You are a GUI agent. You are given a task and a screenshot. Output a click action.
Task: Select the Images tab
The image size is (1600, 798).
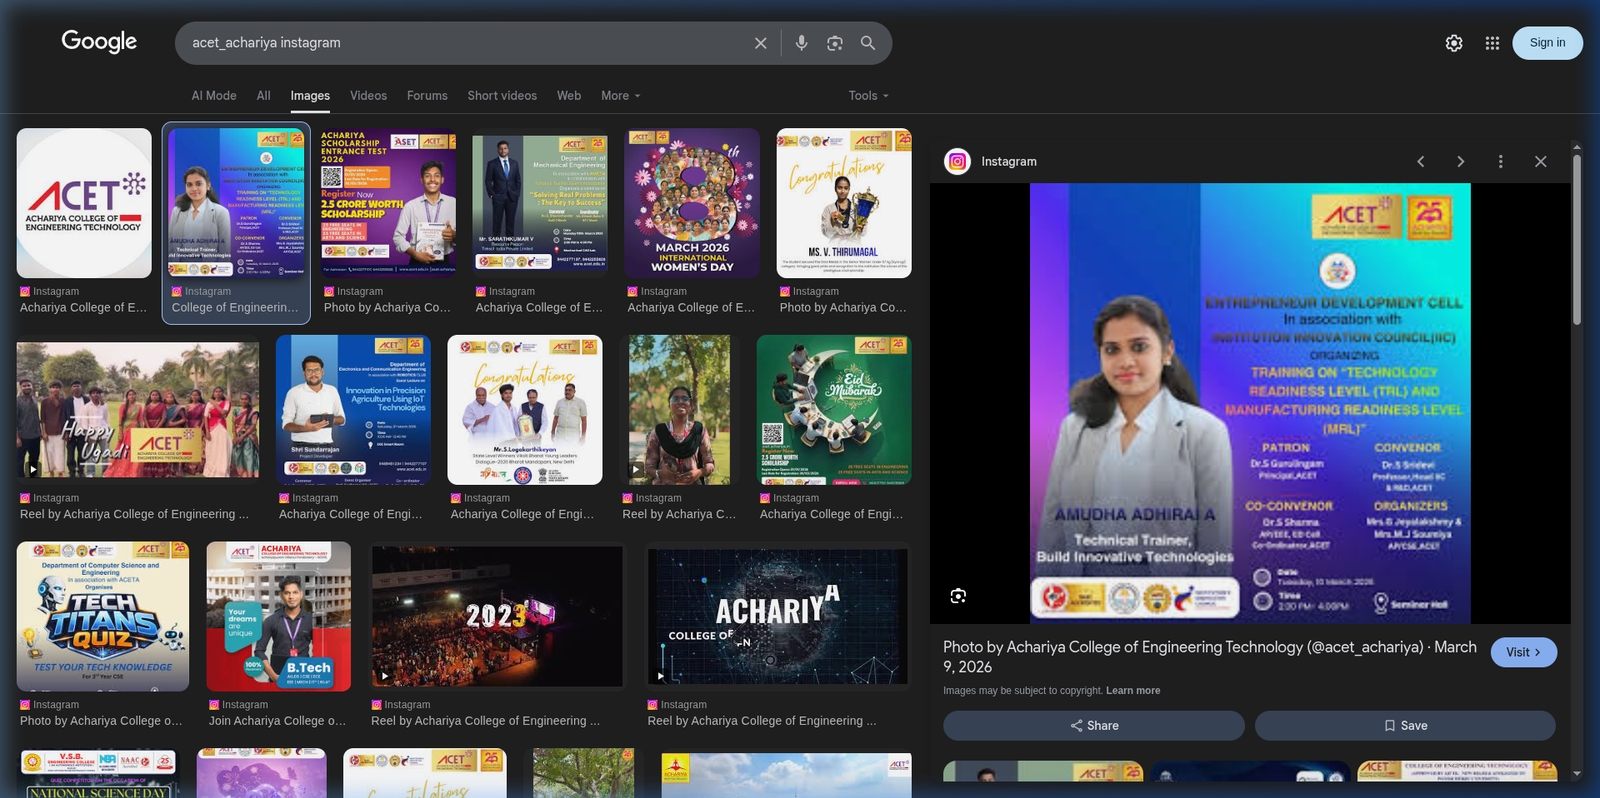pos(310,96)
